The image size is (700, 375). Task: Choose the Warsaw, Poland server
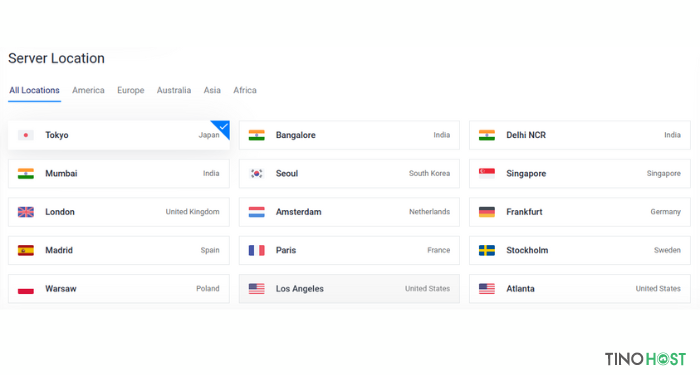click(x=119, y=289)
